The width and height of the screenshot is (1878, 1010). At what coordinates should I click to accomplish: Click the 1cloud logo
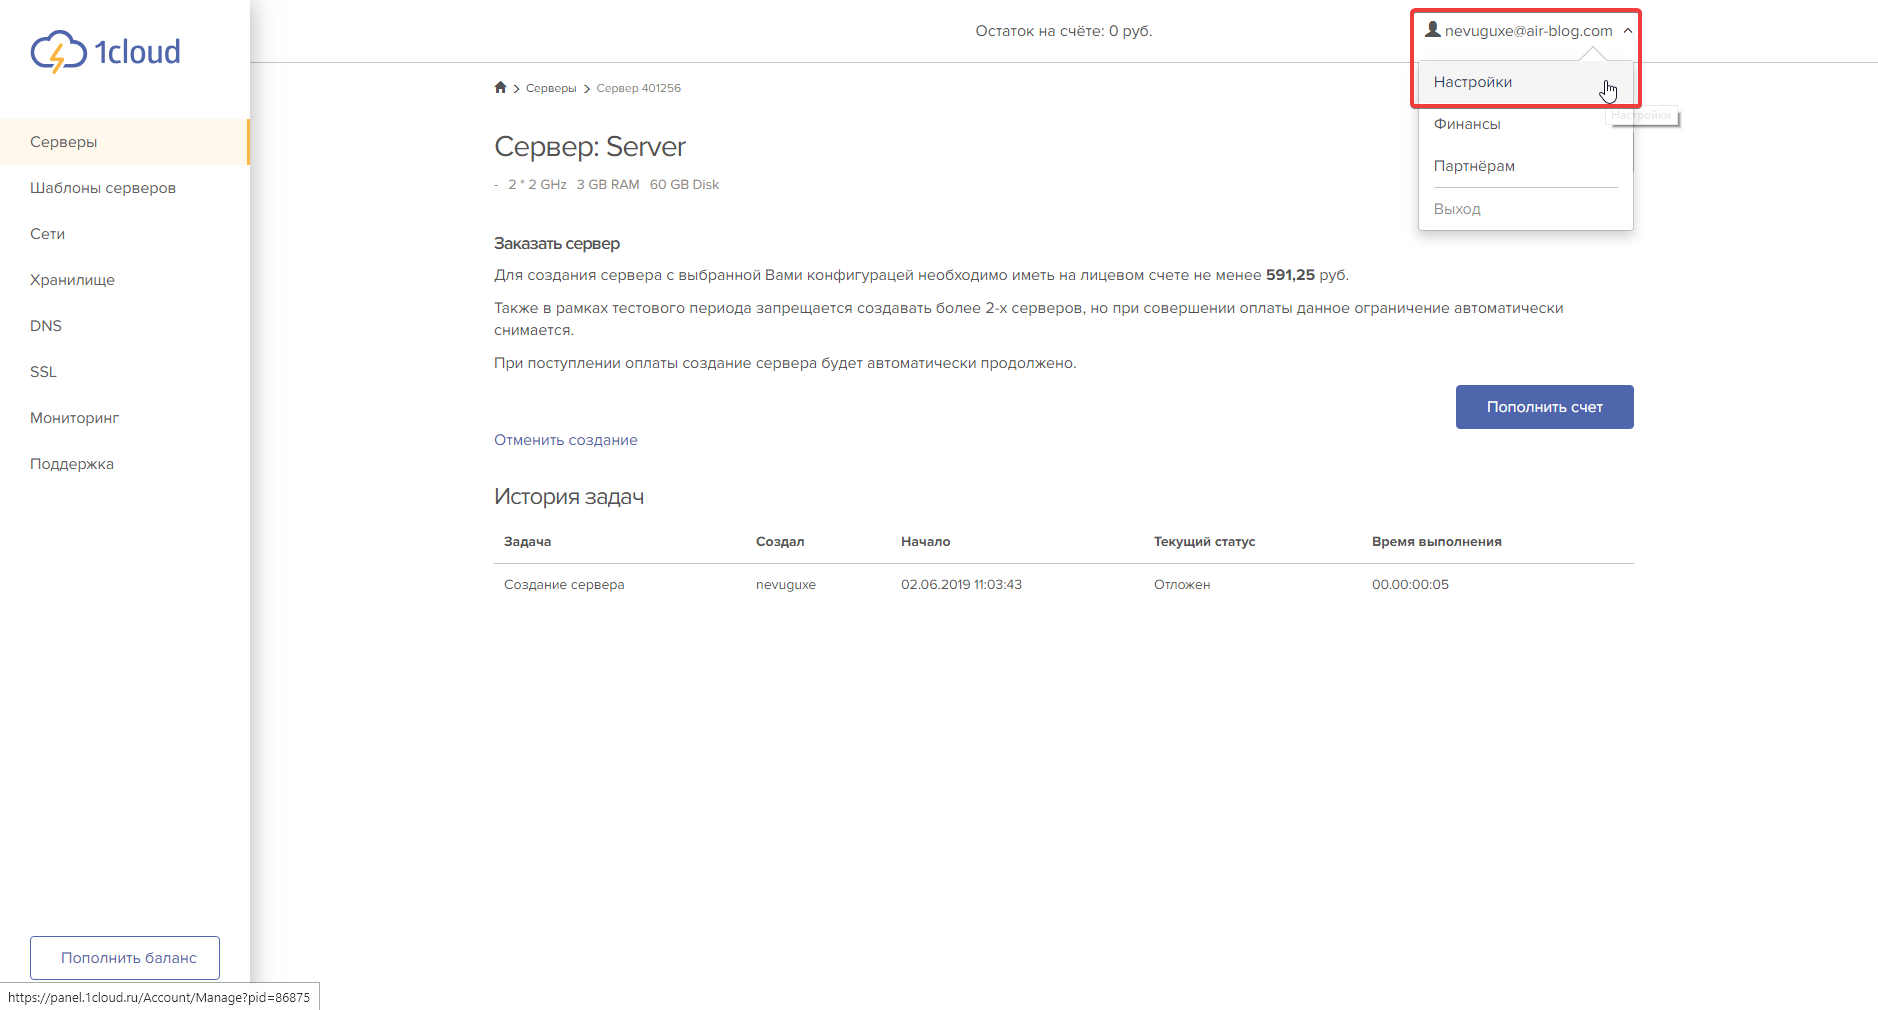[x=105, y=52]
